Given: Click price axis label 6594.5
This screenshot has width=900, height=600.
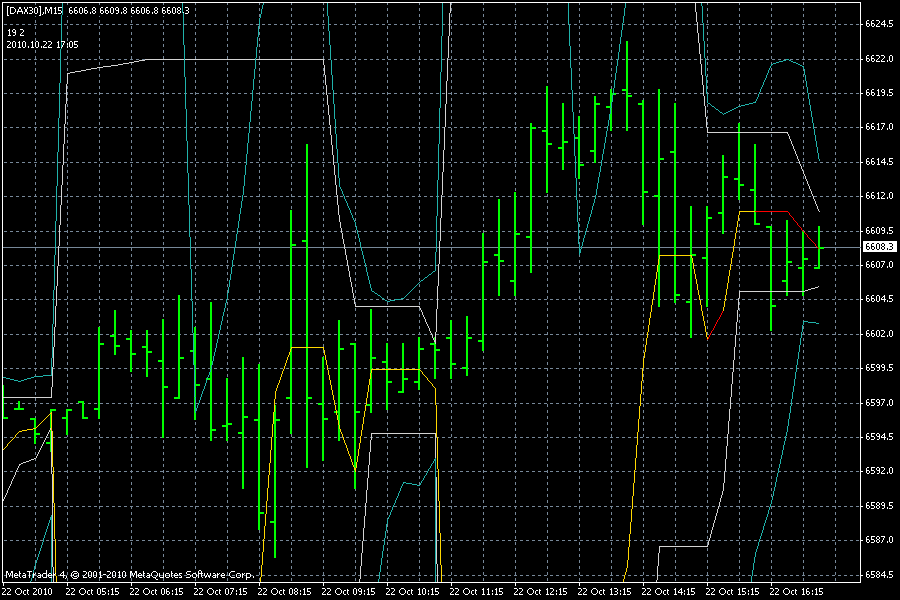Looking at the screenshot, I should [879, 436].
